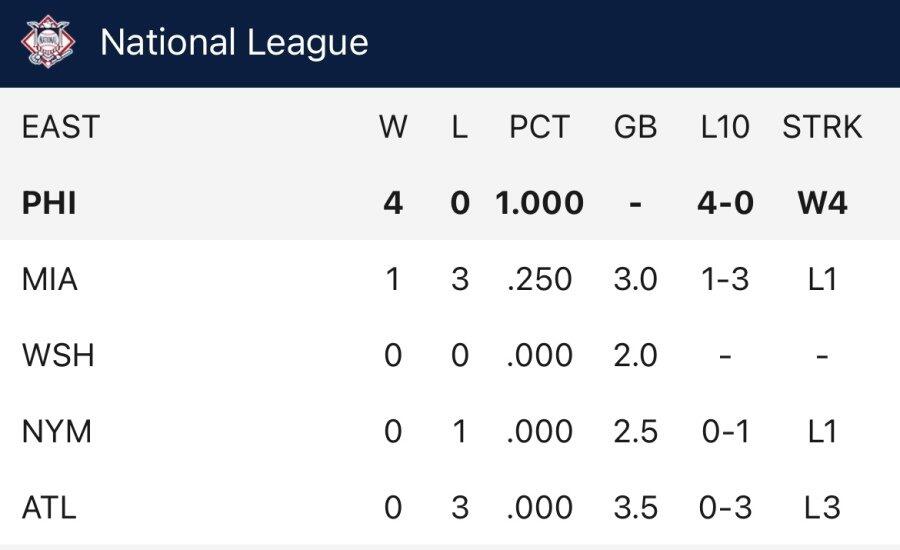Sort standings by L column header
The image size is (900, 550).
pos(460,128)
